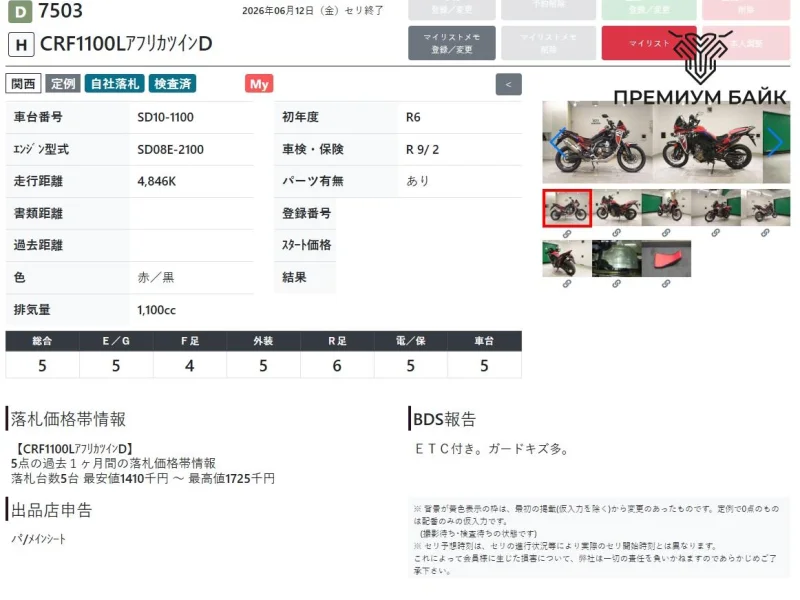Image resolution: width=800 pixels, height=600 pixels.
Task: Select fourth motorcycle thumbnail in first row
Action: point(716,208)
